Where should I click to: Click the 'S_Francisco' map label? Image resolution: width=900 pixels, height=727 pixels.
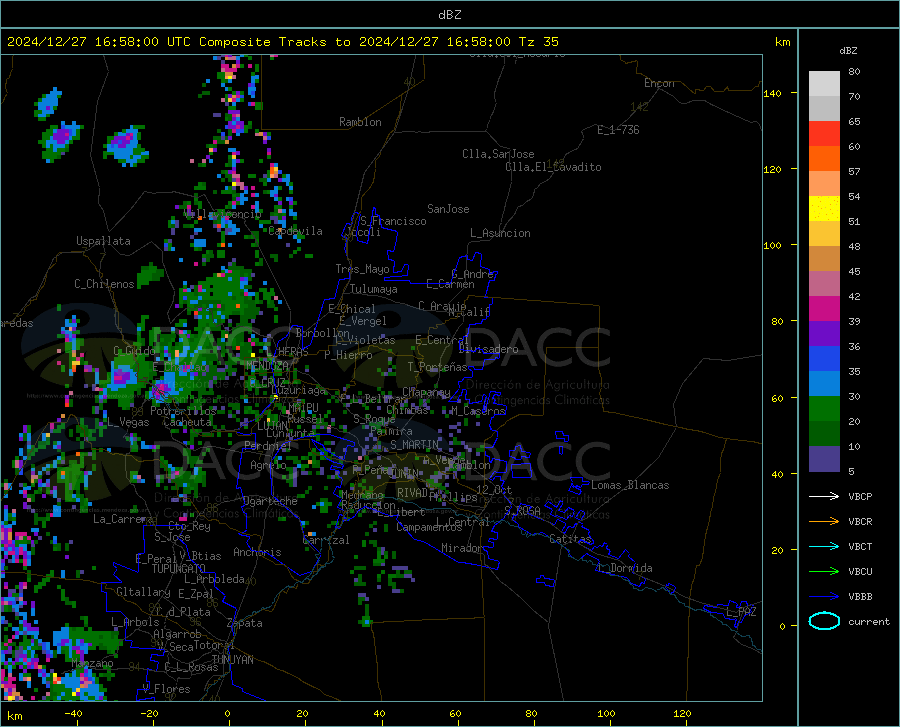(x=393, y=221)
